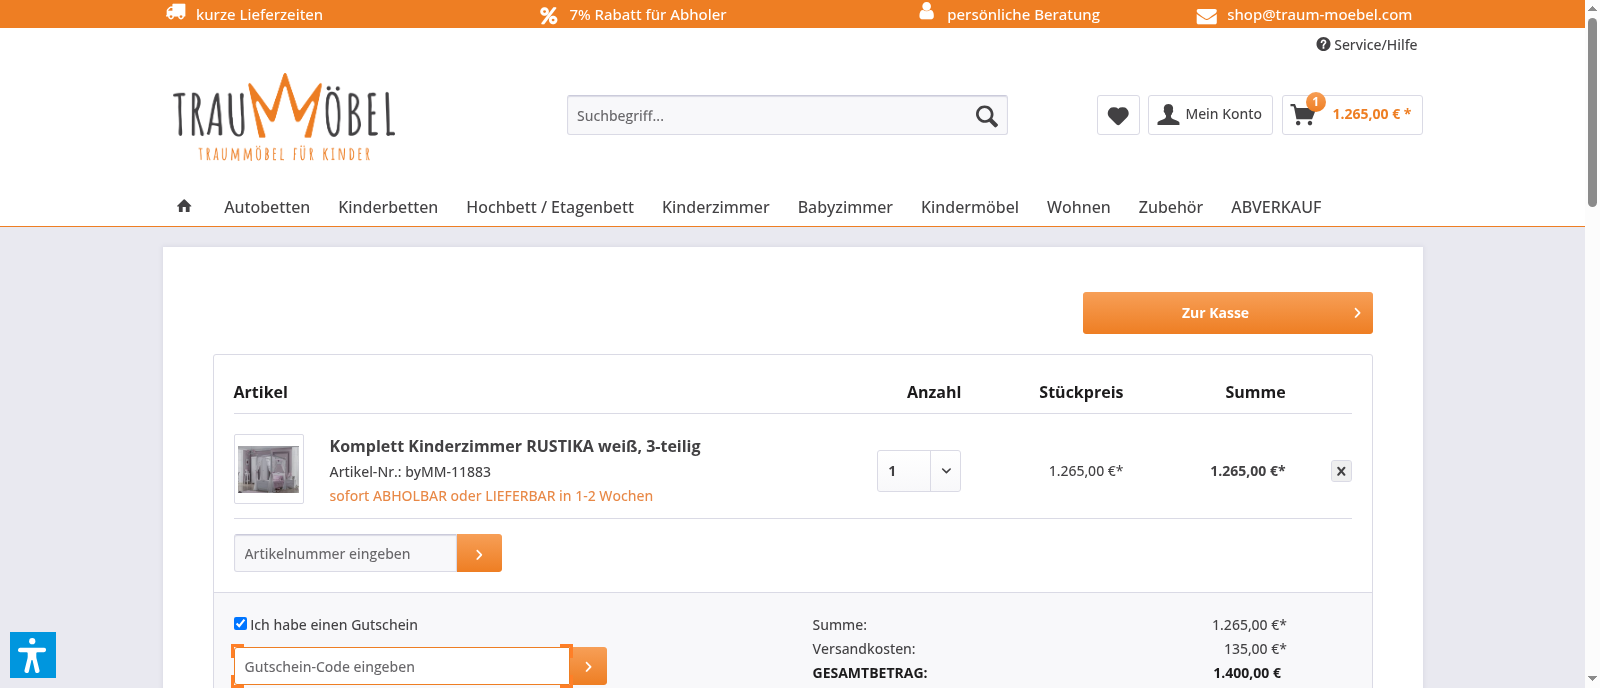Open the Service/Hilfe link
The width and height of the screenshot is (1600, 688).
(x=1367, y=45)
